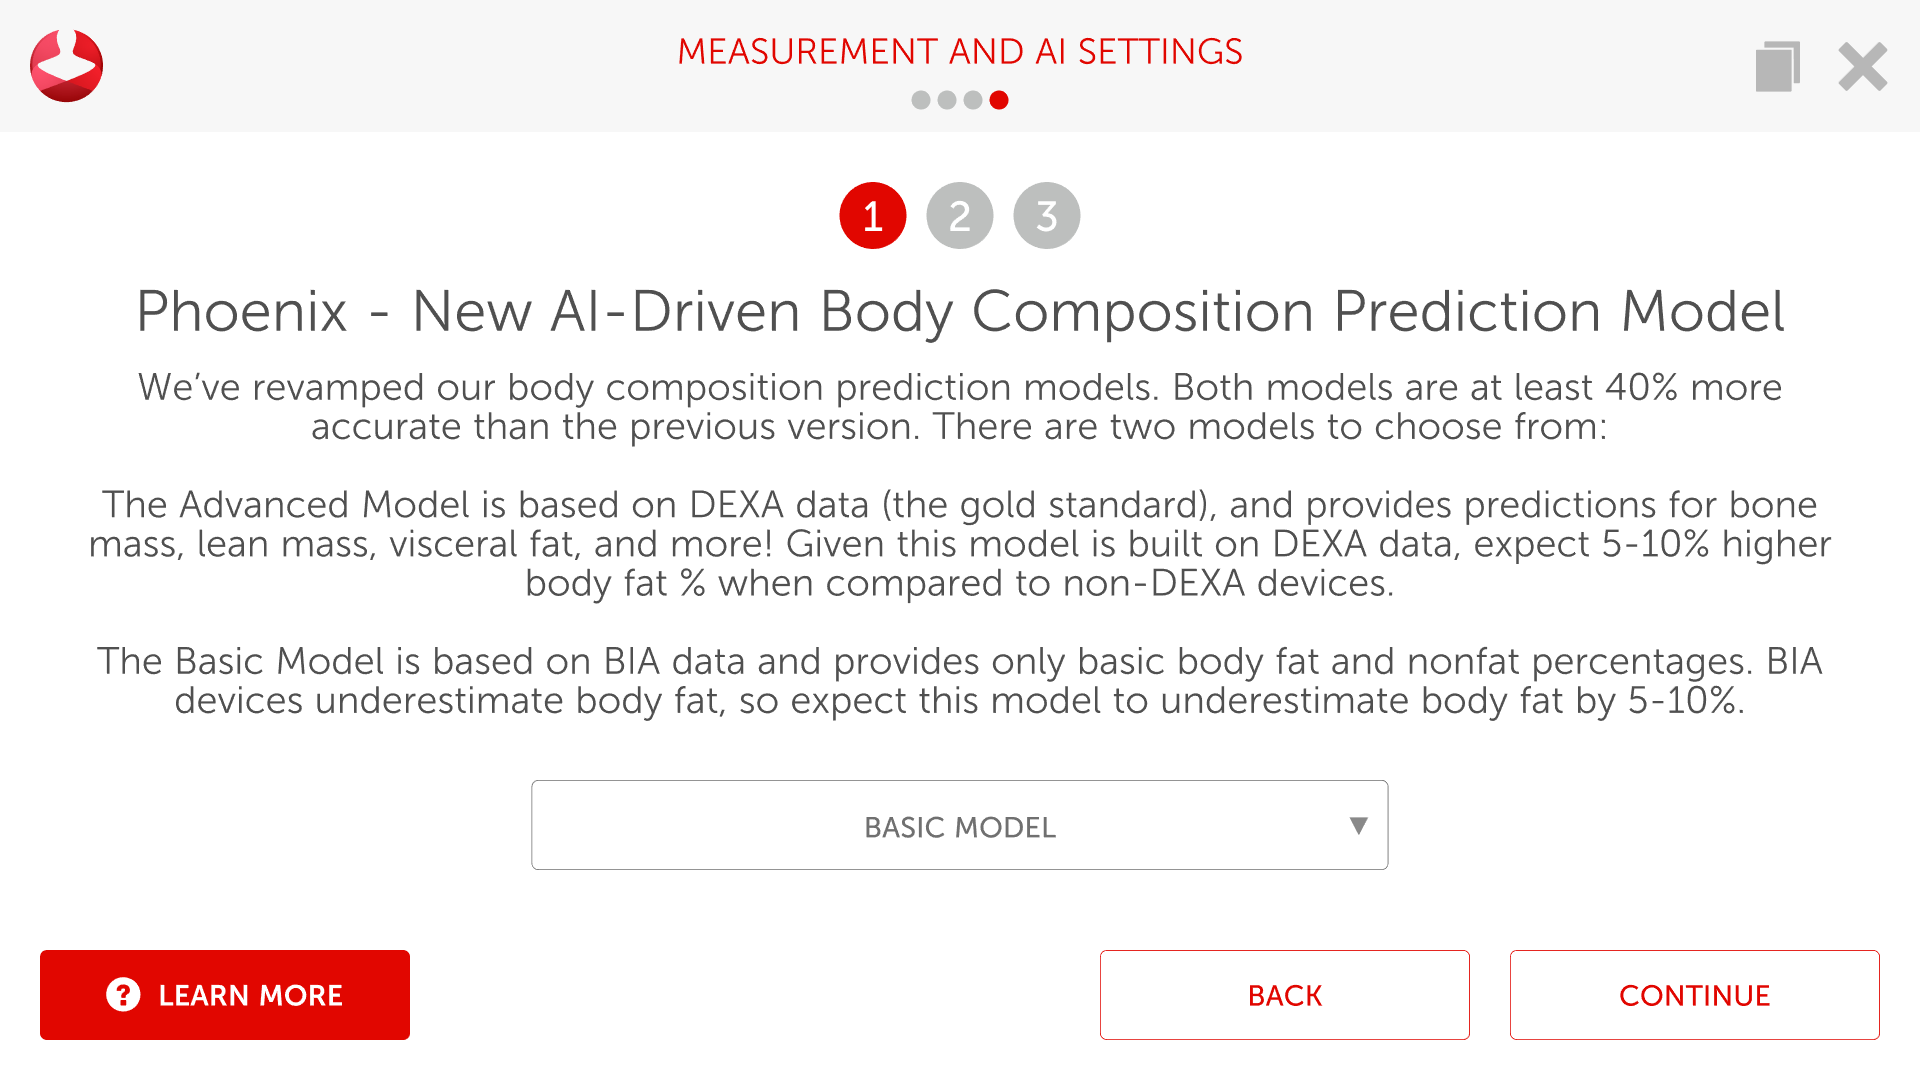Click the Phoenix AI-Driven model heading
This screenshot has height=1080, width=1920.
960,312
